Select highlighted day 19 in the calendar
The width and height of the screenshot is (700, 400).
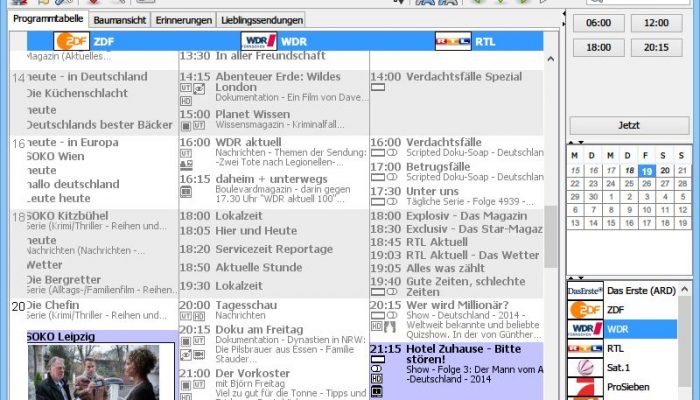click(646, 171)
